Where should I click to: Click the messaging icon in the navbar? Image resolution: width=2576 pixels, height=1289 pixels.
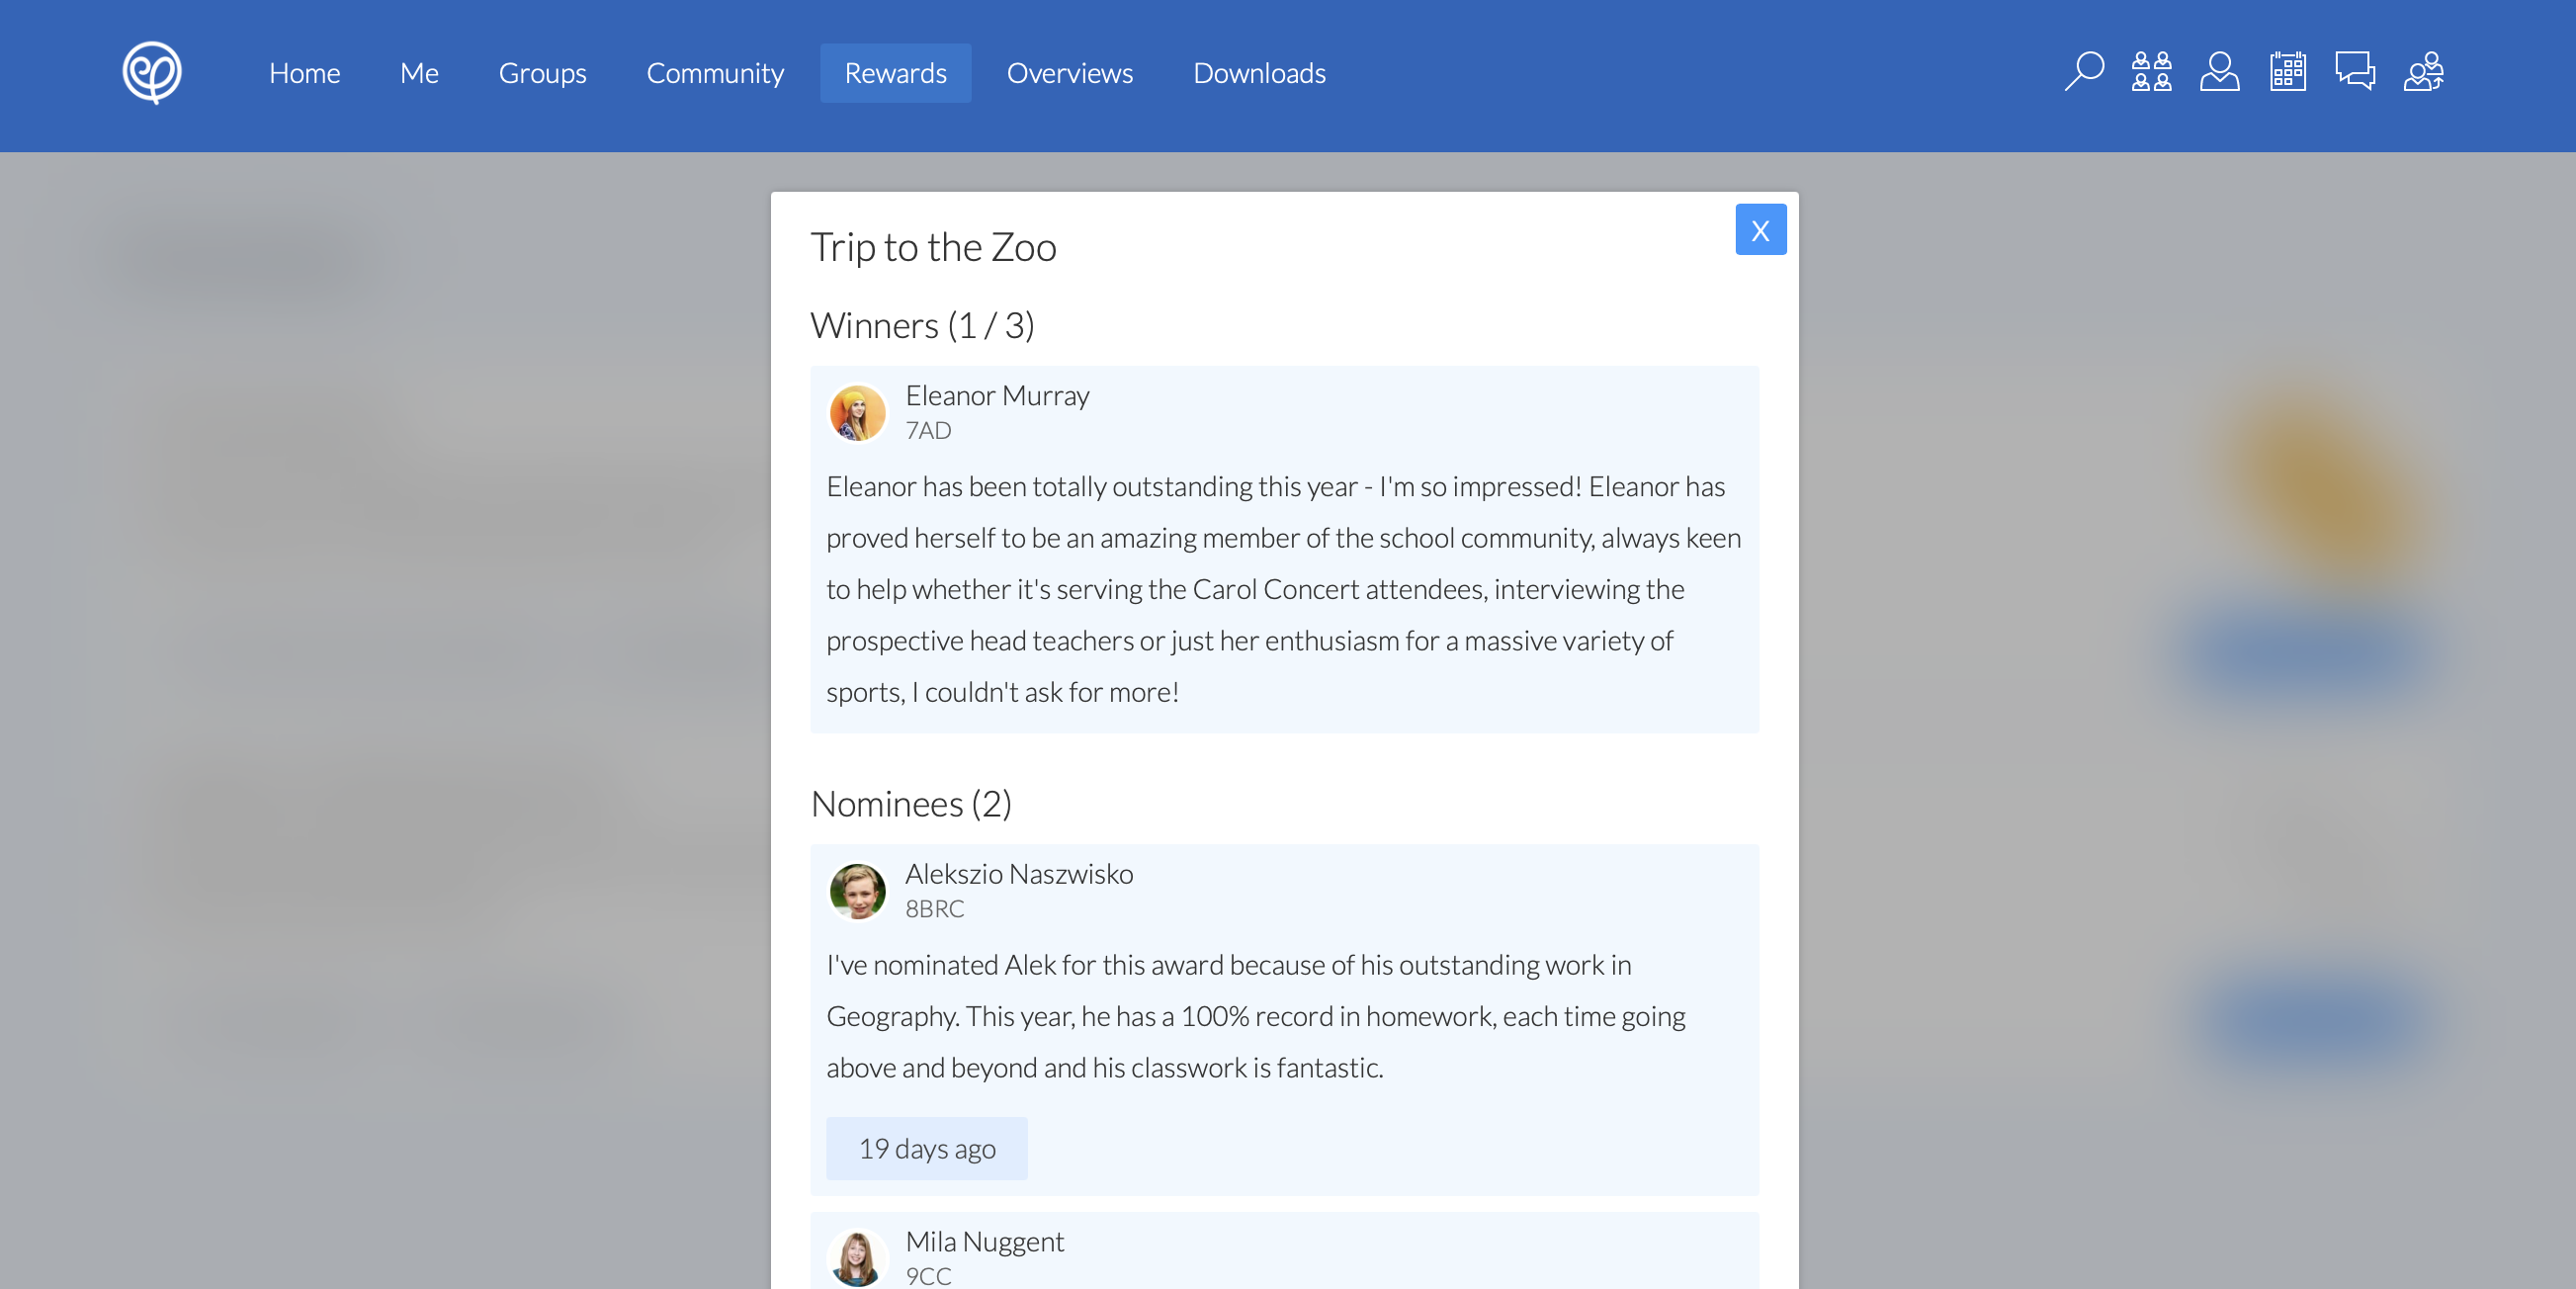(x=2354, y=72)
